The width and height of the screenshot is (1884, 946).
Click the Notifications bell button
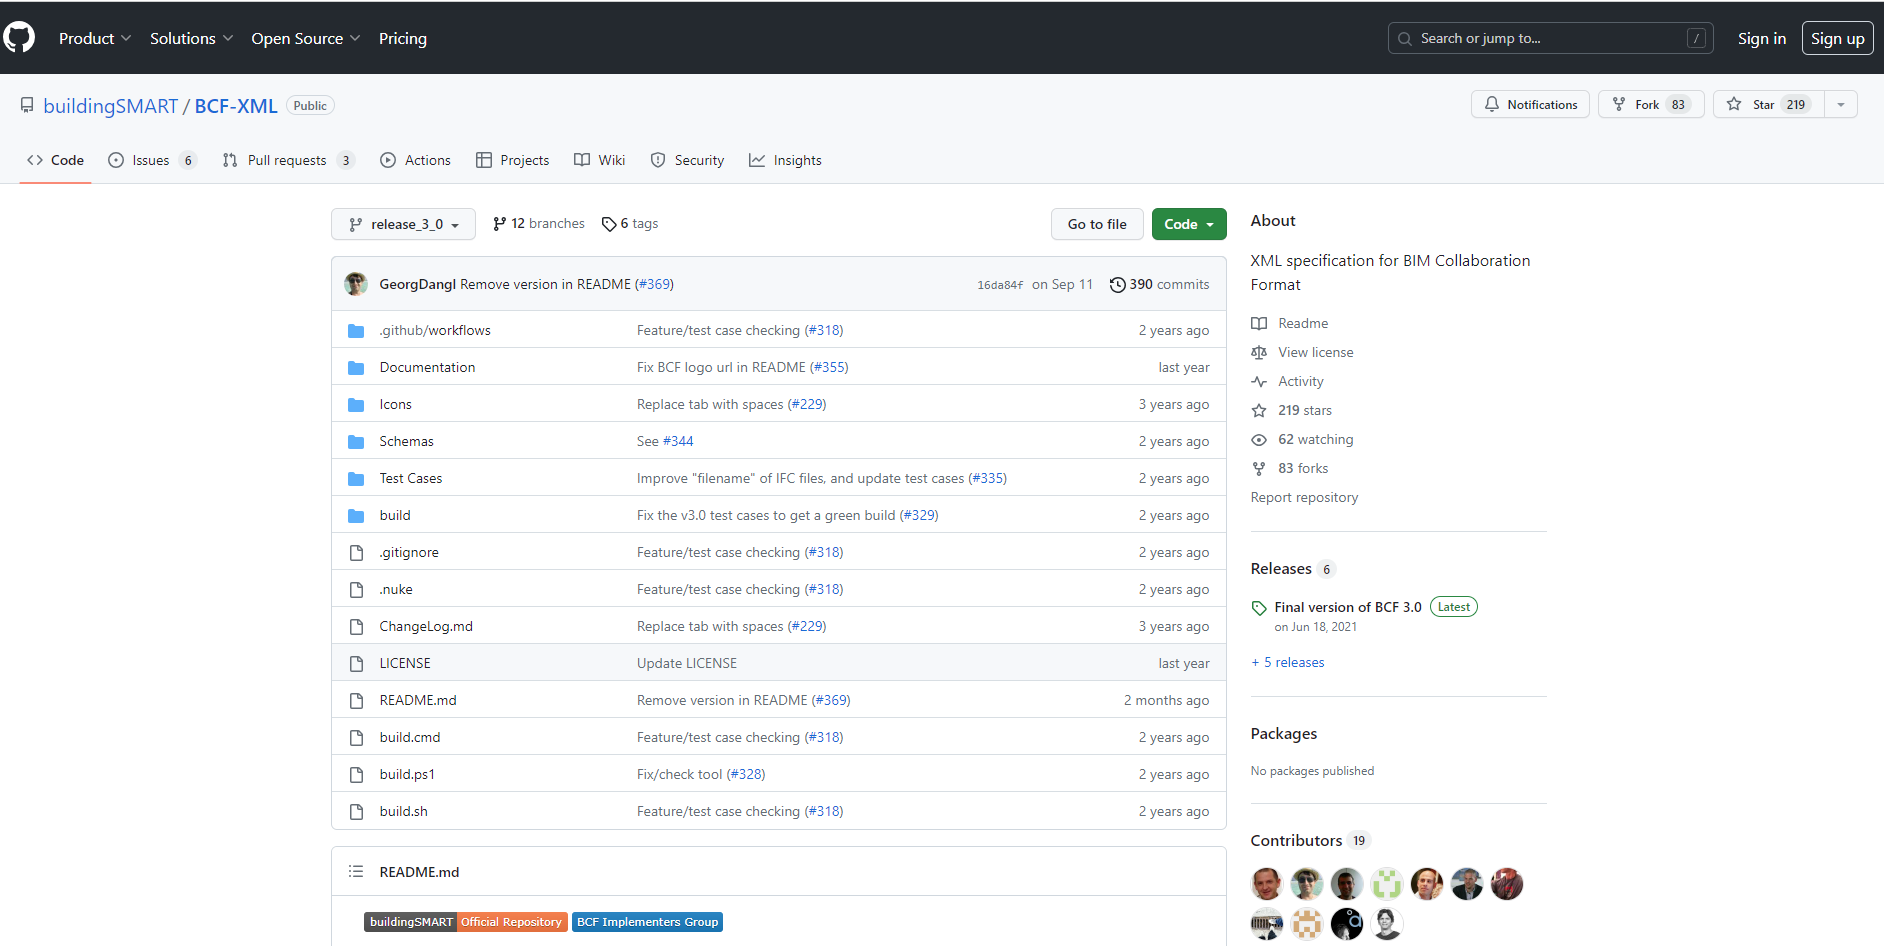tap(1530, 105)
